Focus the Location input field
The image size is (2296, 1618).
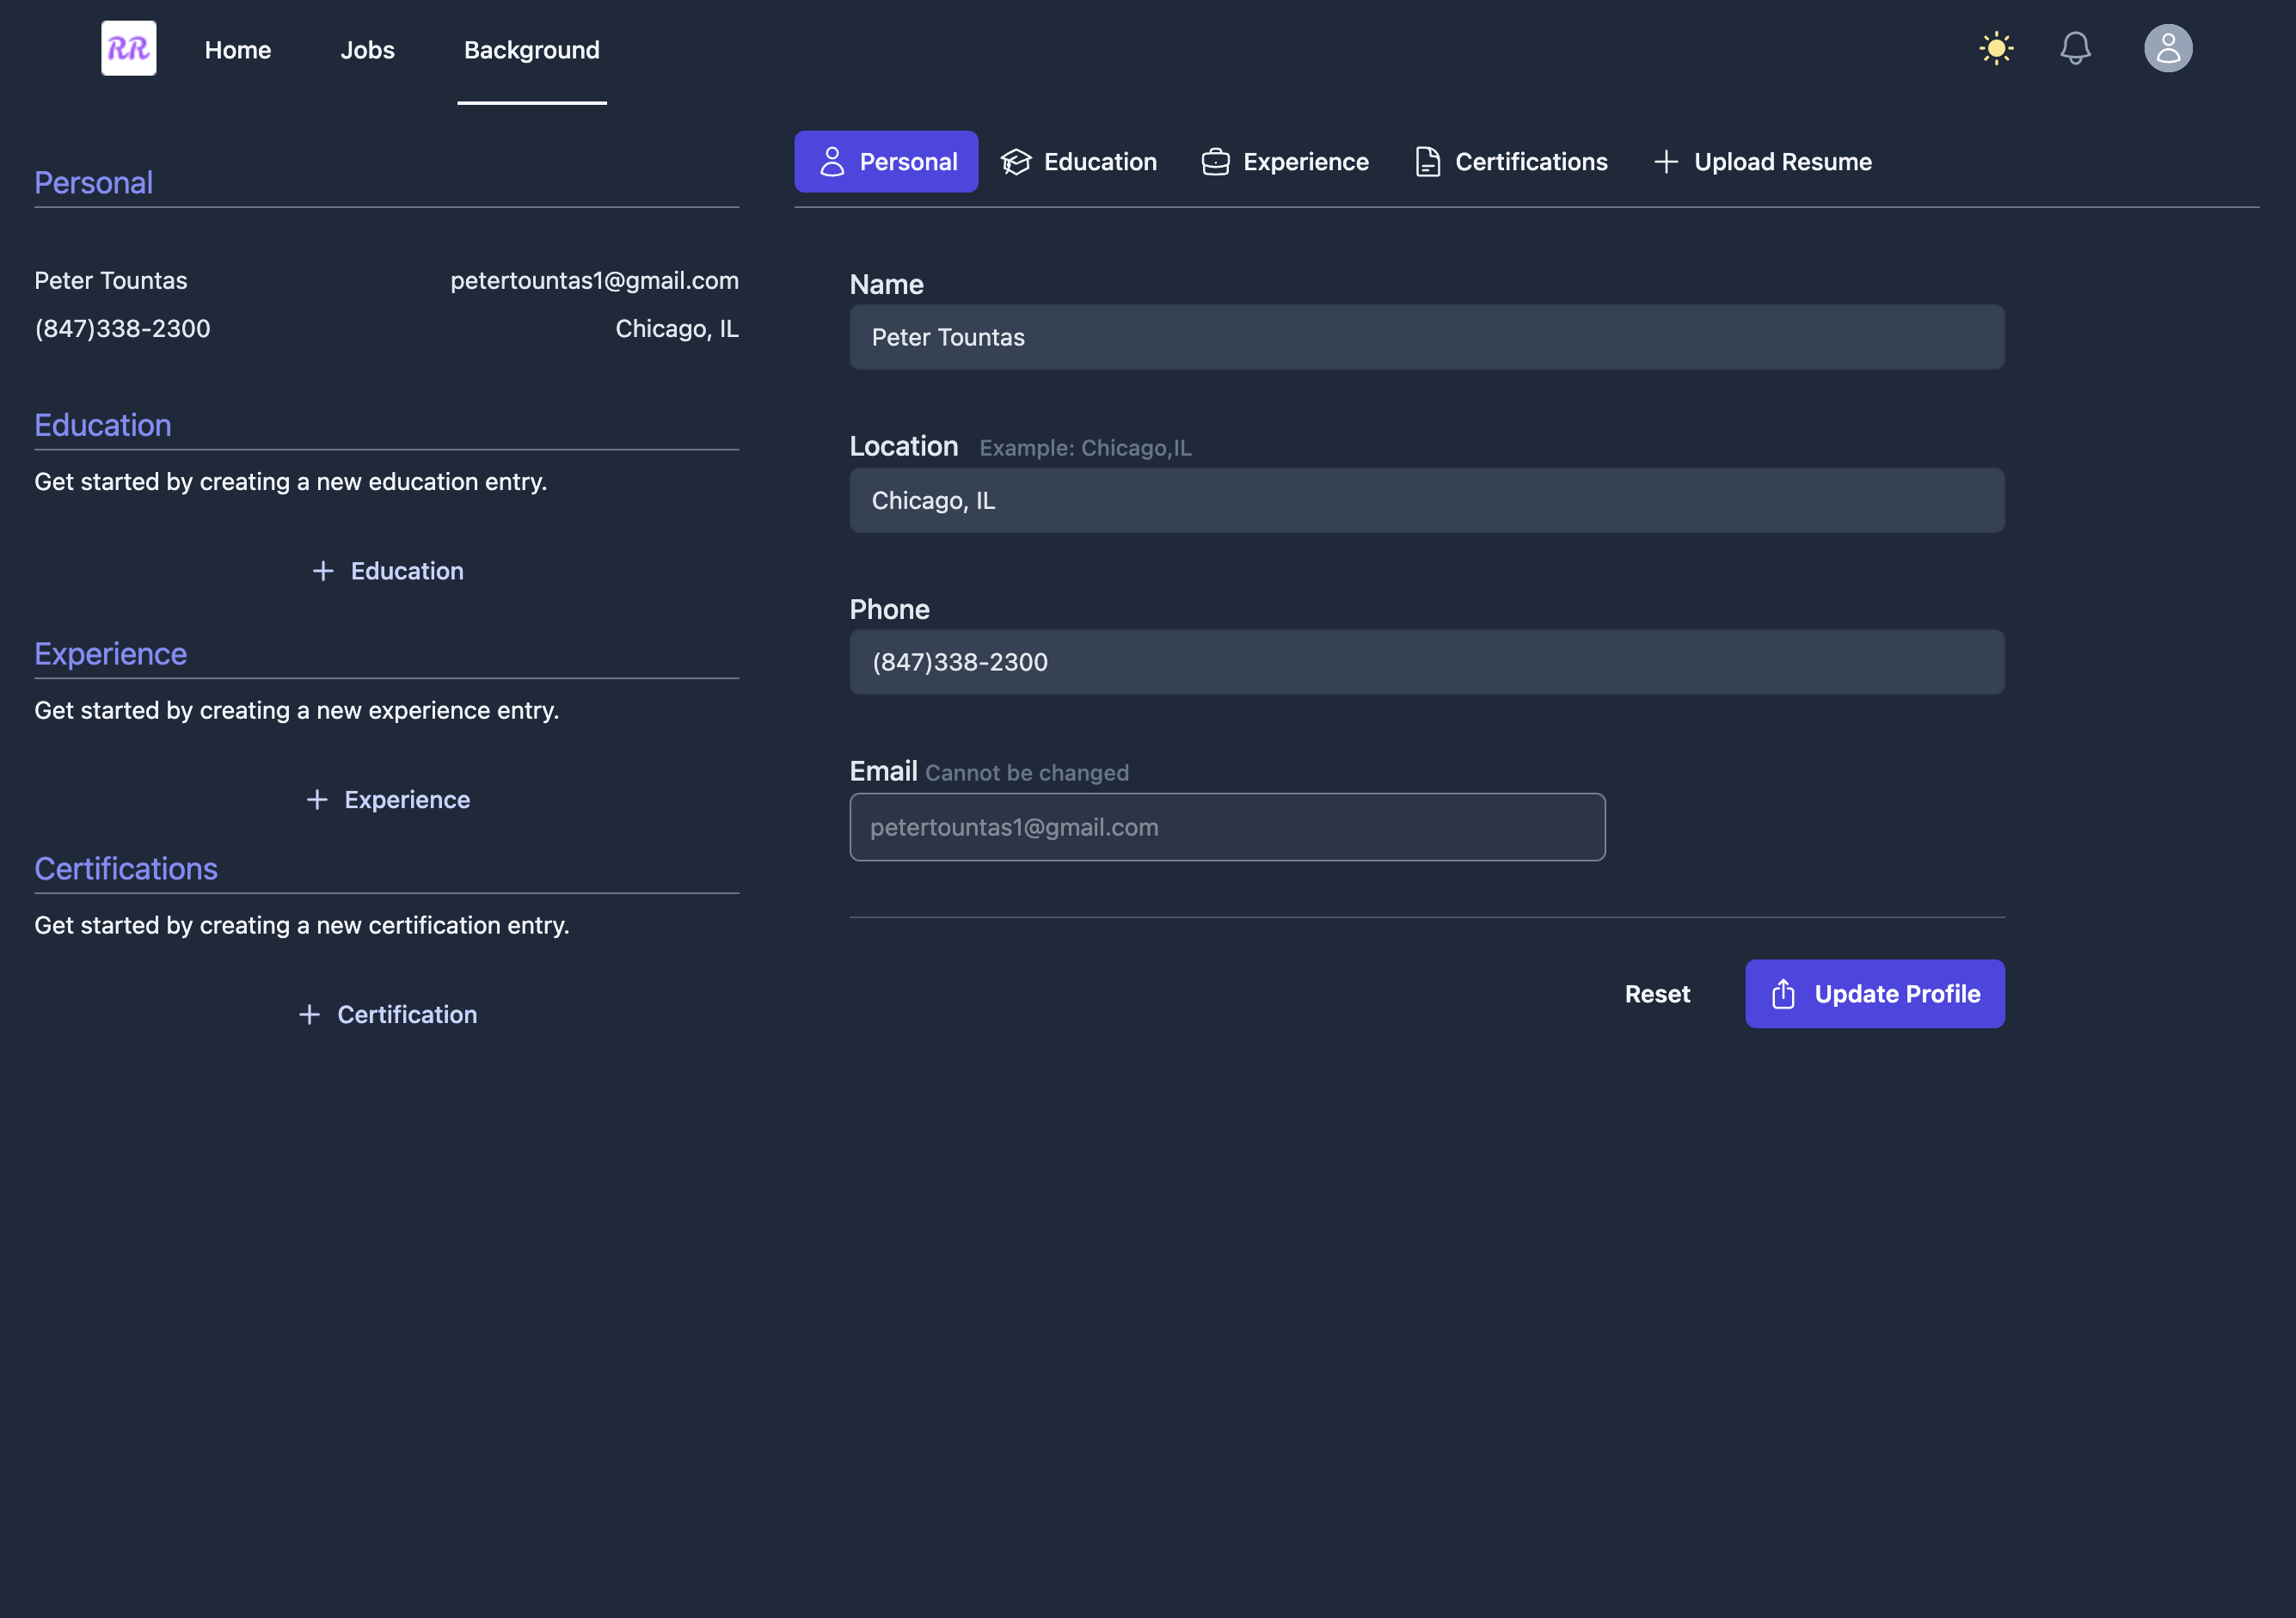[1426, 501]
